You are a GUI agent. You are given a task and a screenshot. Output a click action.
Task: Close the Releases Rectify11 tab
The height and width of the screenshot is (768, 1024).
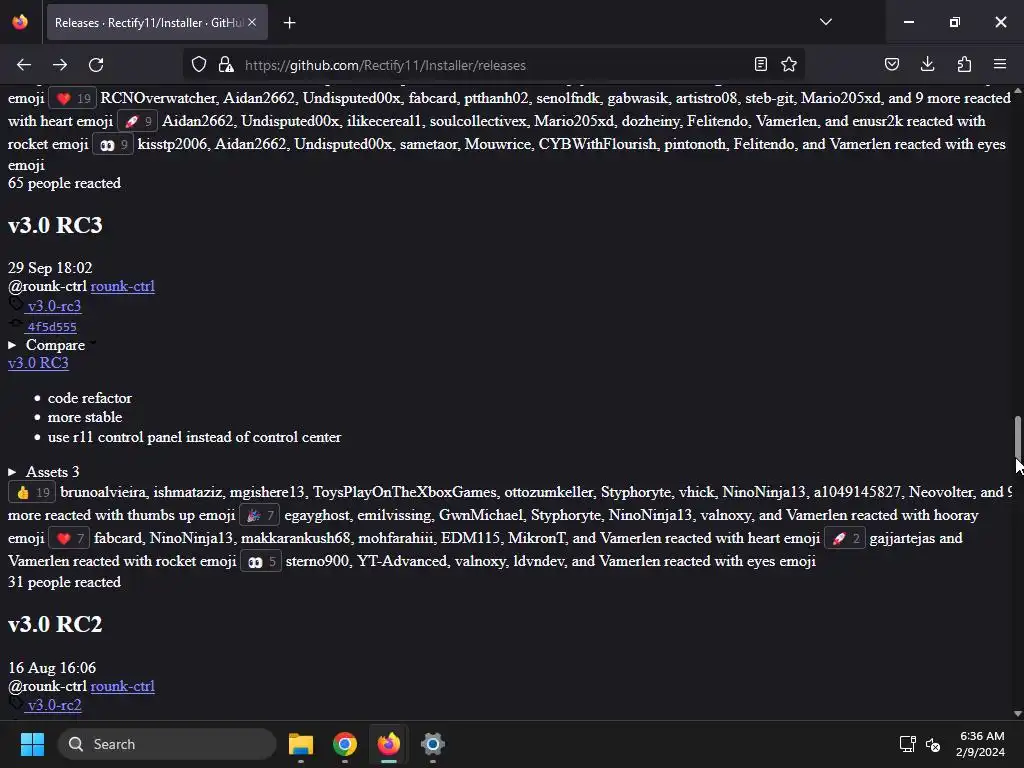click(x=252, y=22)
